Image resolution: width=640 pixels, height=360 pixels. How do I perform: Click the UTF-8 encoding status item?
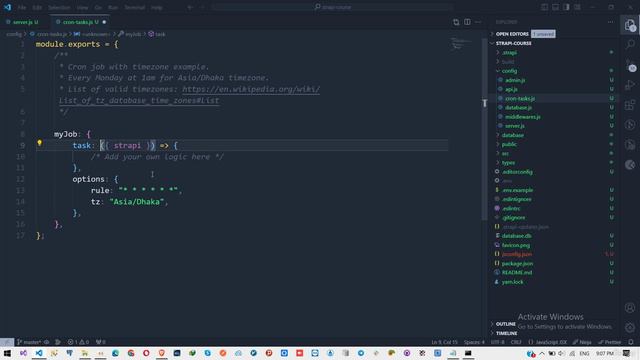coord(498,342)
